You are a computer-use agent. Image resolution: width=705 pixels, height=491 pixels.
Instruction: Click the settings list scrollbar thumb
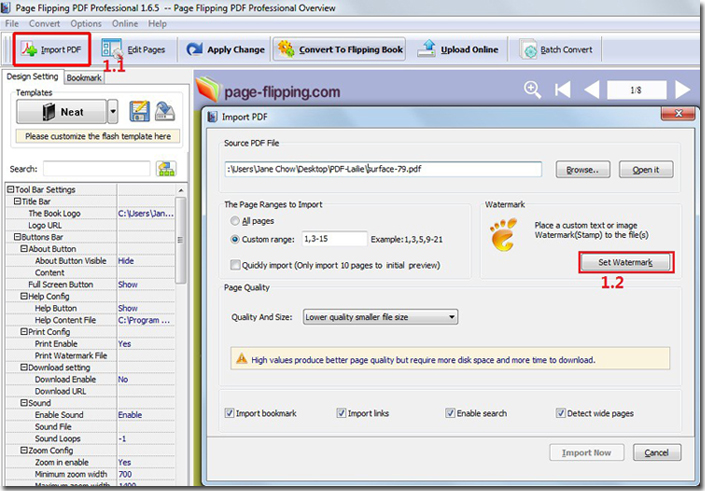tap(180, 240)
